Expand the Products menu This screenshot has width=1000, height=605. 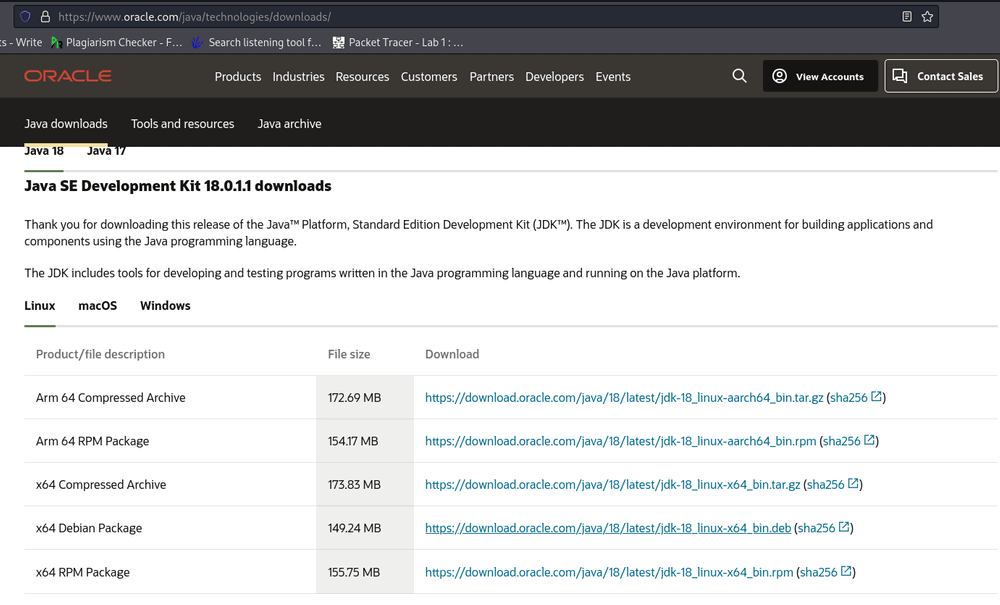click(x=238, y=77)
